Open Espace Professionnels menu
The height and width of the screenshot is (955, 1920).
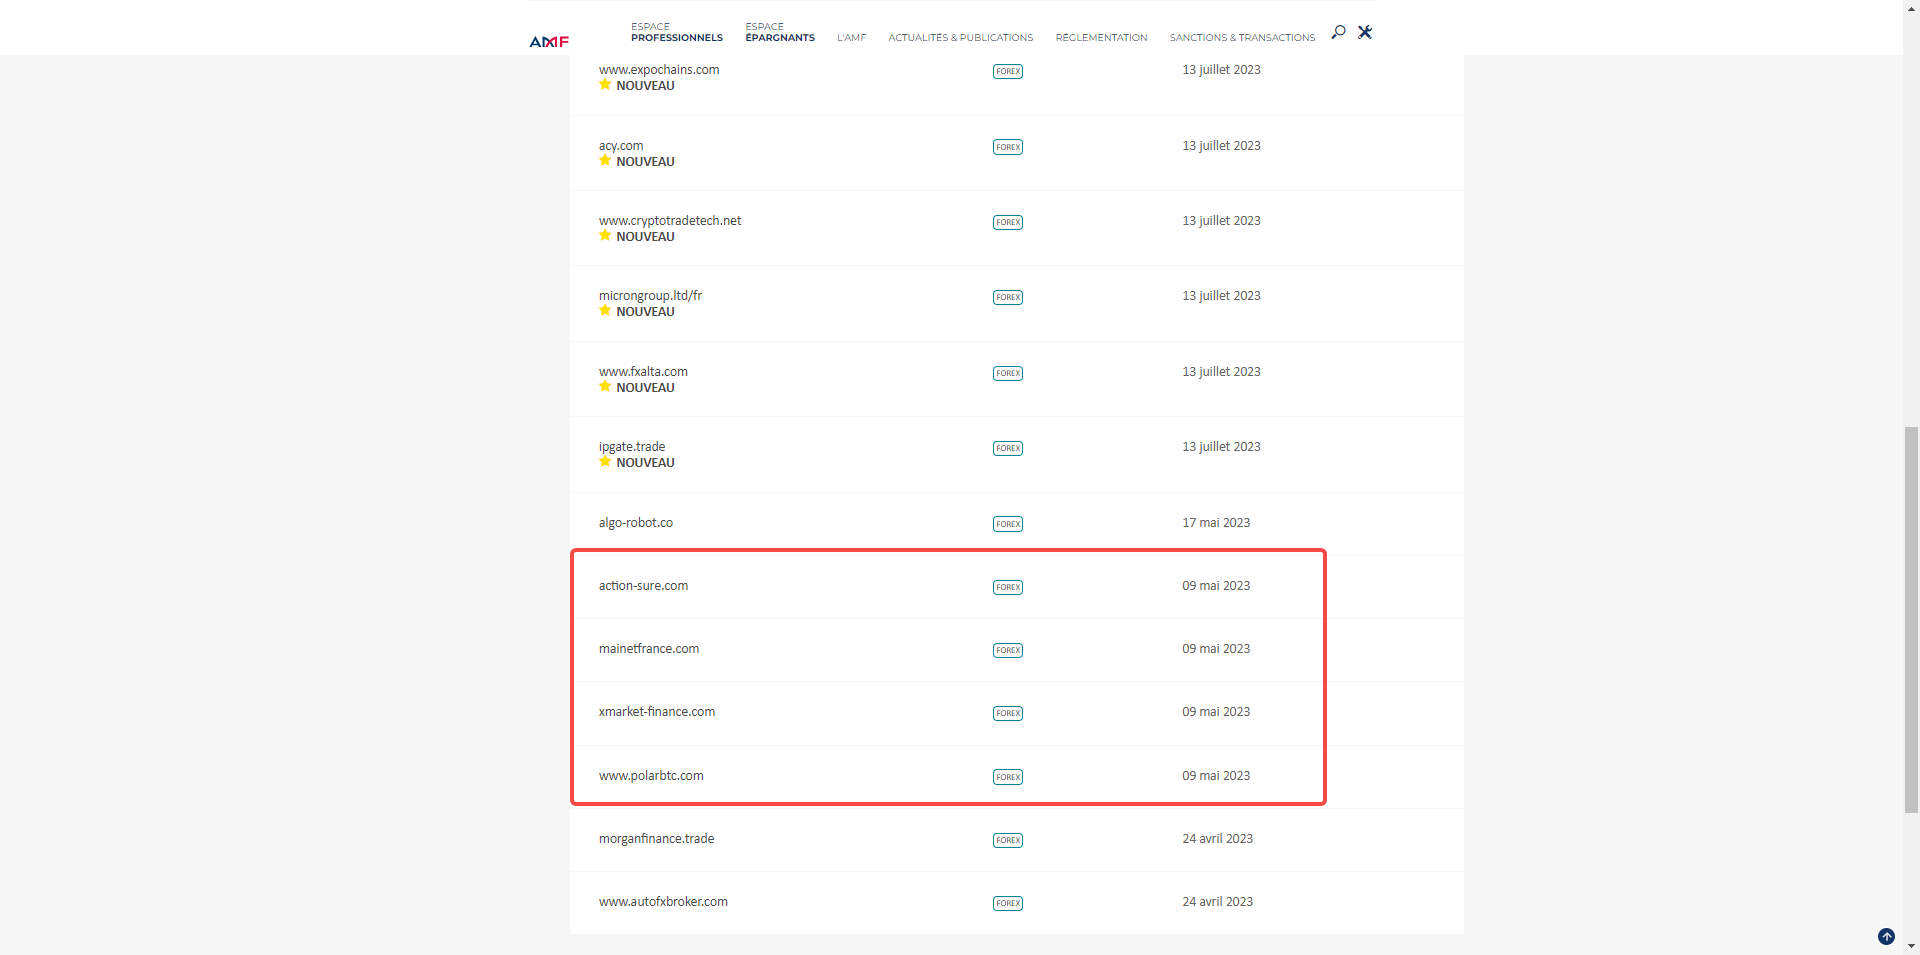click(676, 33)
